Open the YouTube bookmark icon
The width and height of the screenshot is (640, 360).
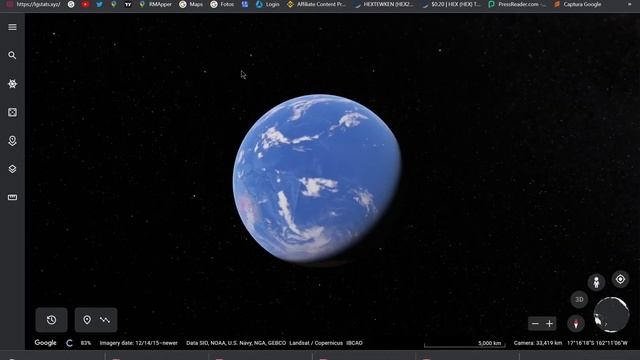(x=85, y=4)
